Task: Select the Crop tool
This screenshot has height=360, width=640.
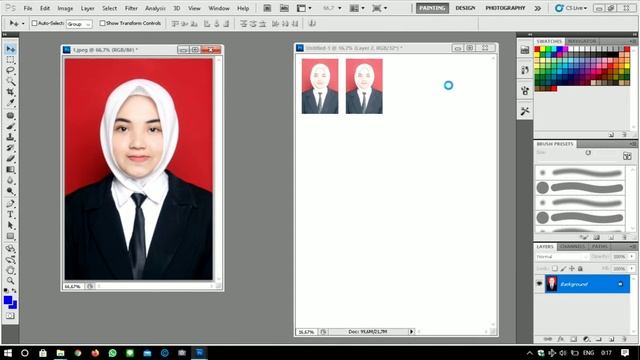Action: tap(10, 92)
